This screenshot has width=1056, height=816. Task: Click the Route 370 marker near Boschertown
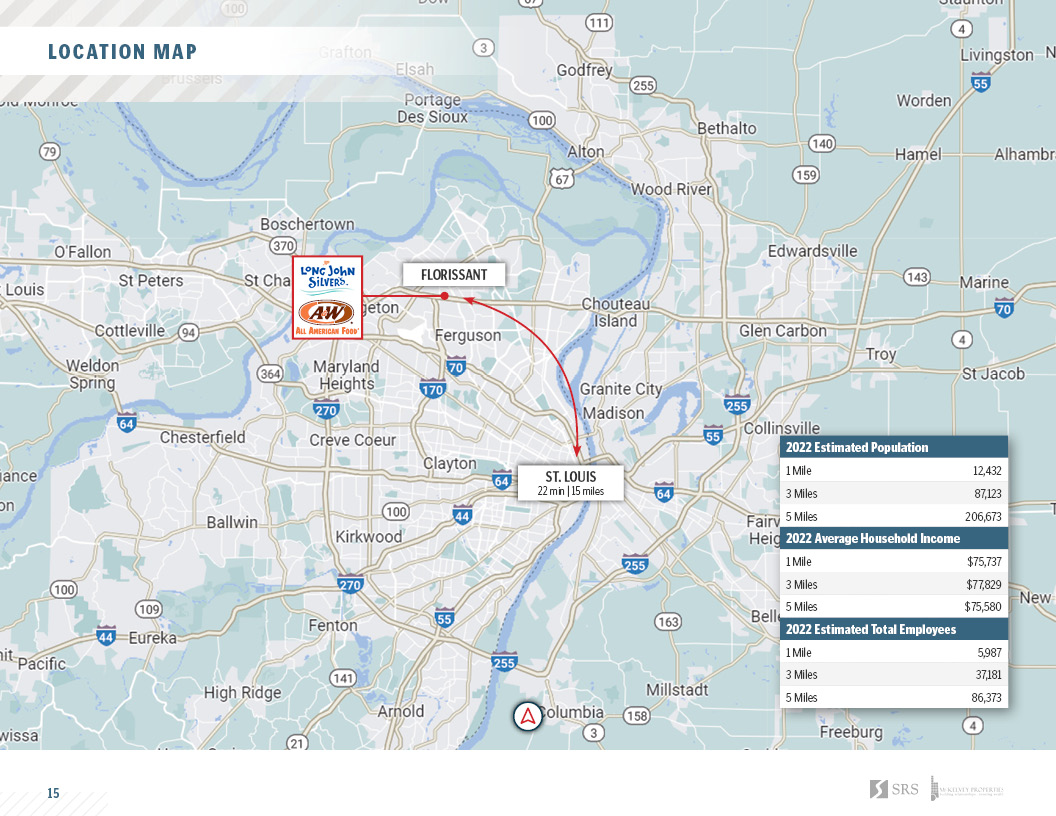click(283, 246)
